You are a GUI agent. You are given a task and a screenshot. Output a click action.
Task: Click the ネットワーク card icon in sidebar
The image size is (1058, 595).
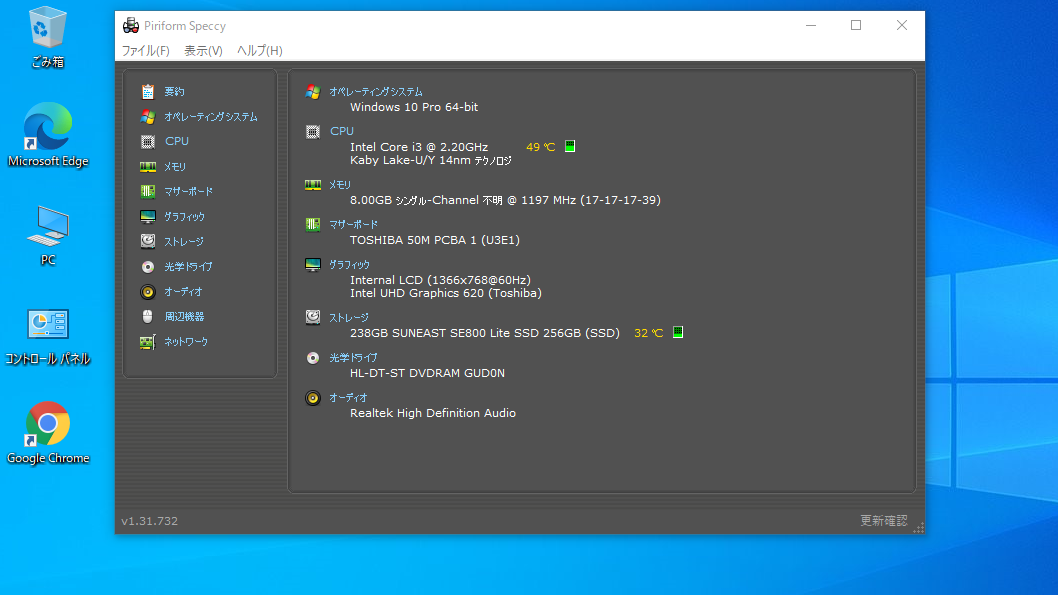148,342
